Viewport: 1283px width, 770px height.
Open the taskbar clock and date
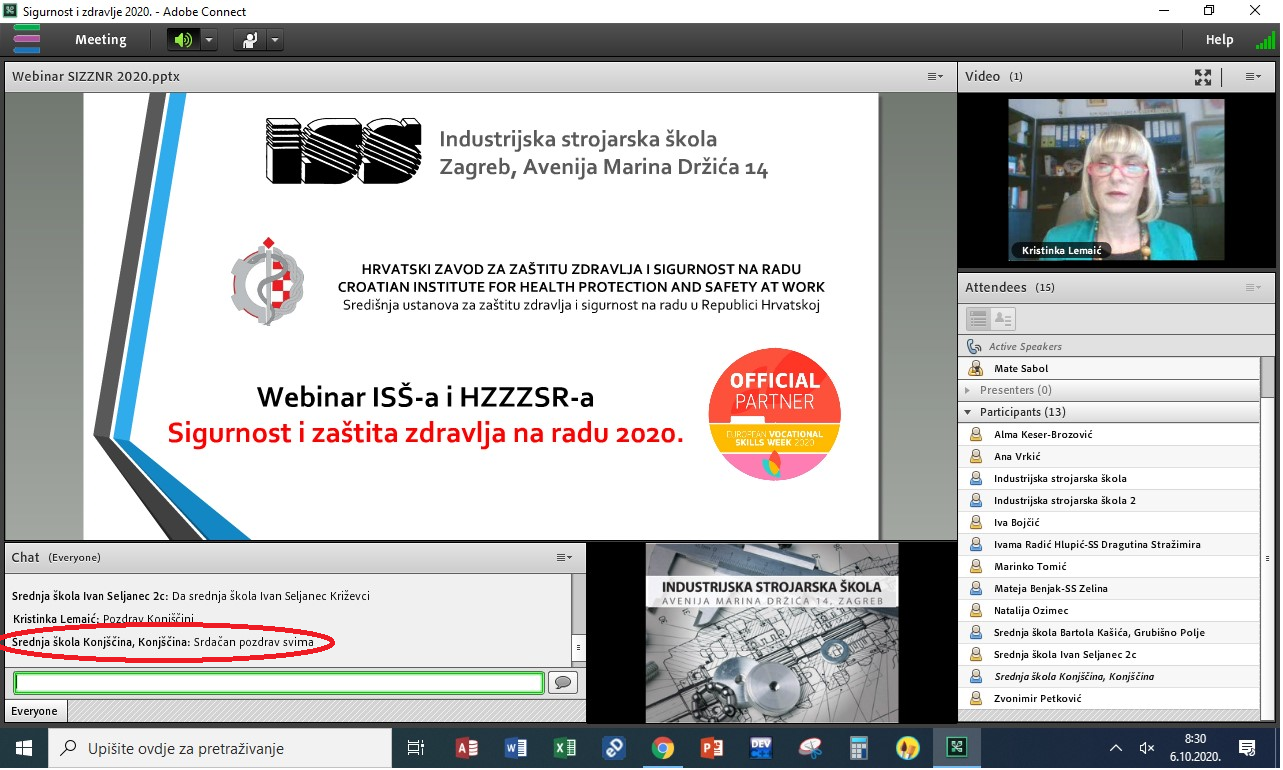click(1195, 747)
